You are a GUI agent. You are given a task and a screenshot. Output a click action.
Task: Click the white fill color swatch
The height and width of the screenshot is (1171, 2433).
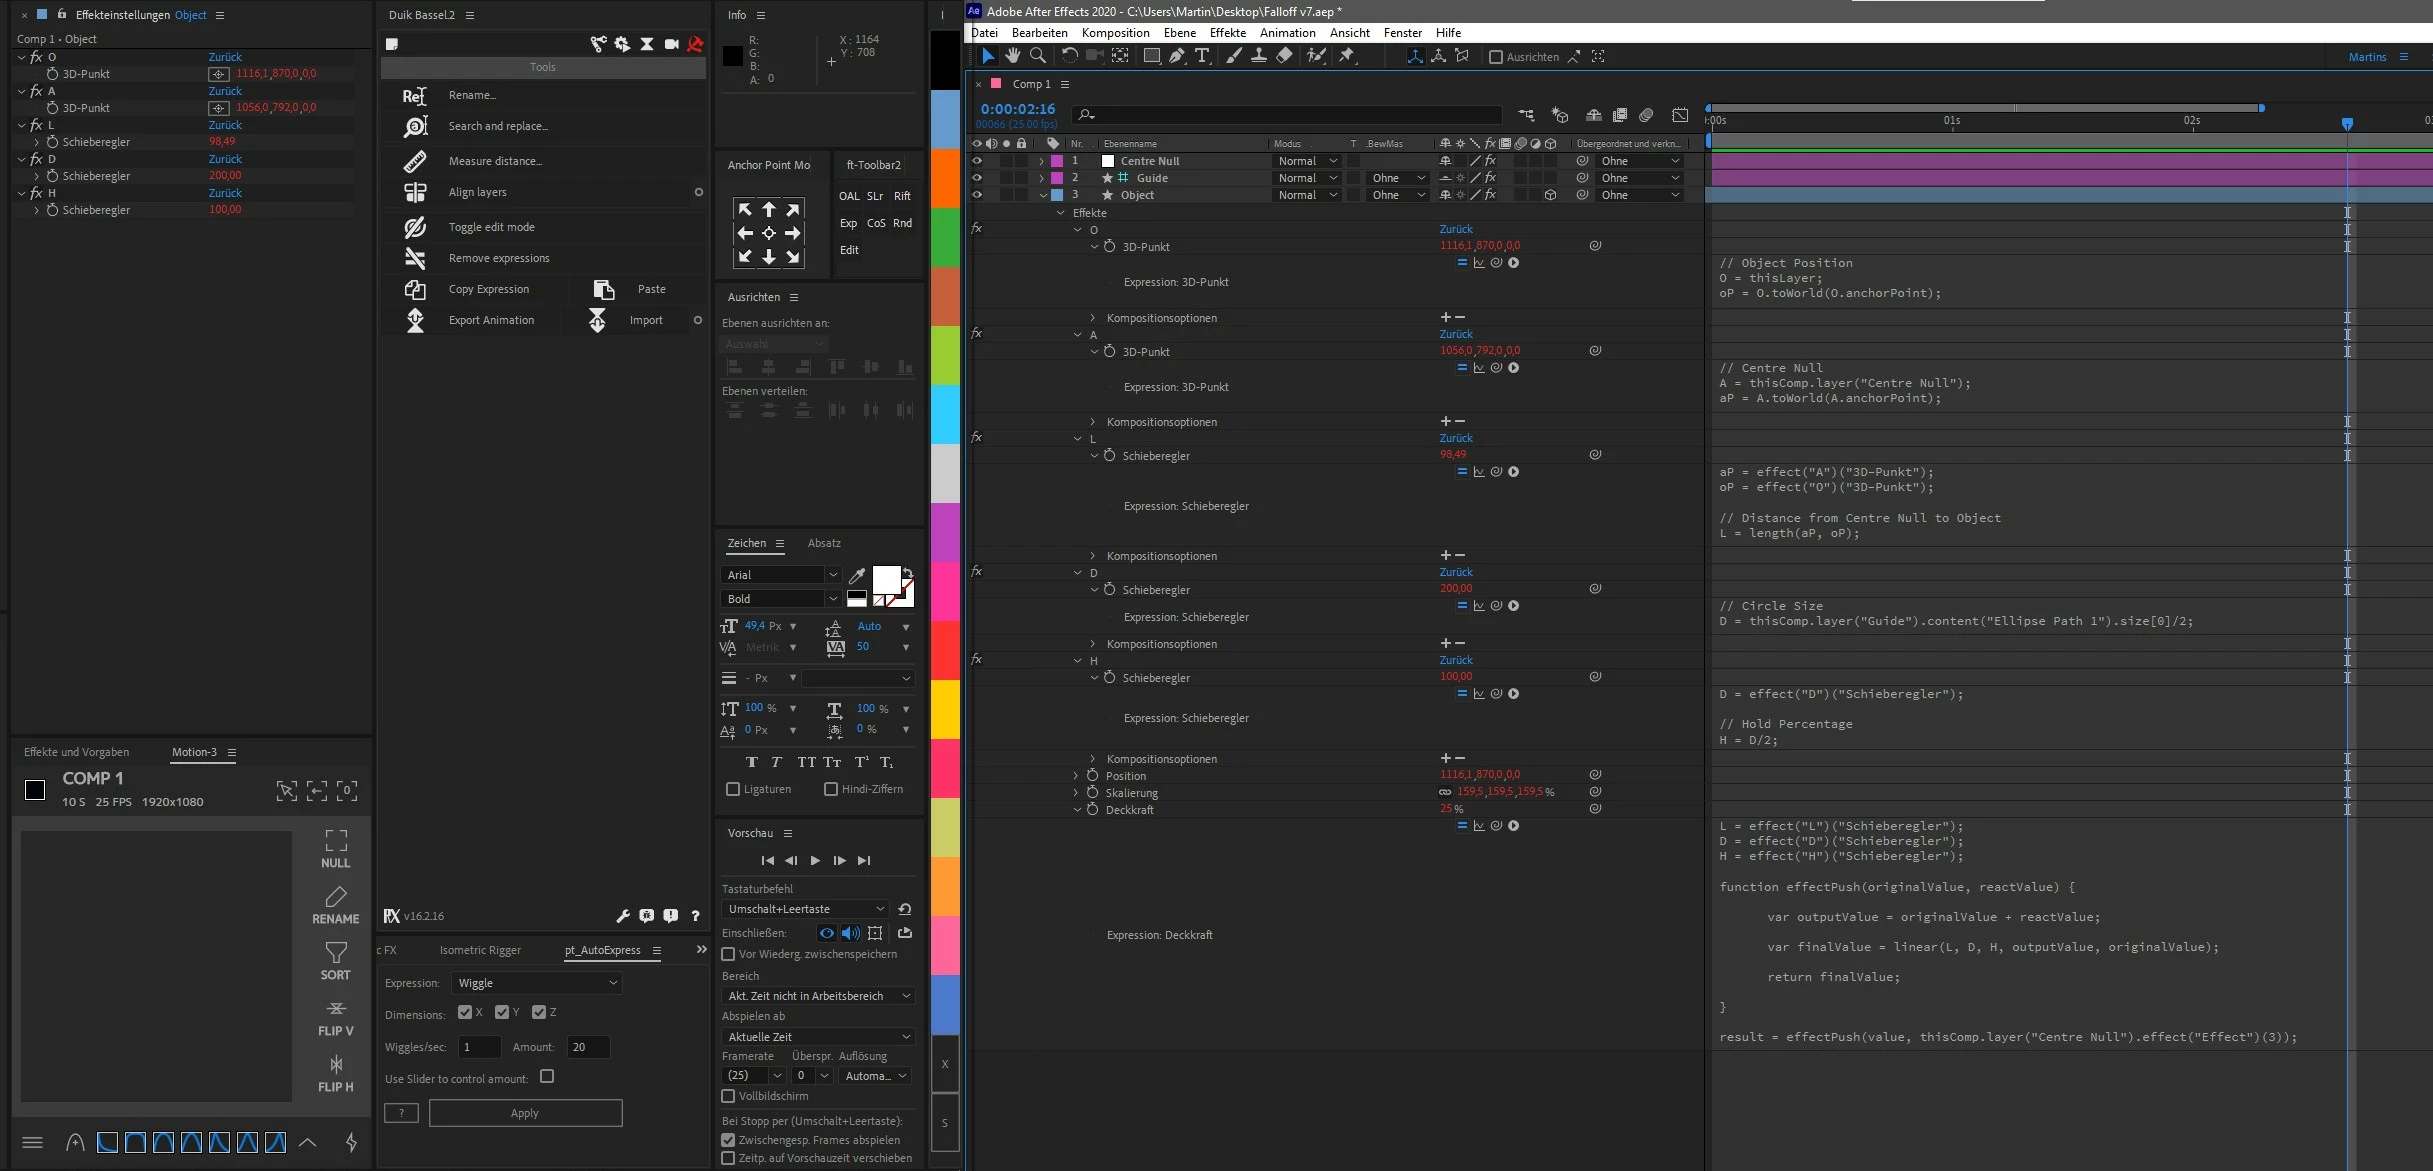point(886,580)
